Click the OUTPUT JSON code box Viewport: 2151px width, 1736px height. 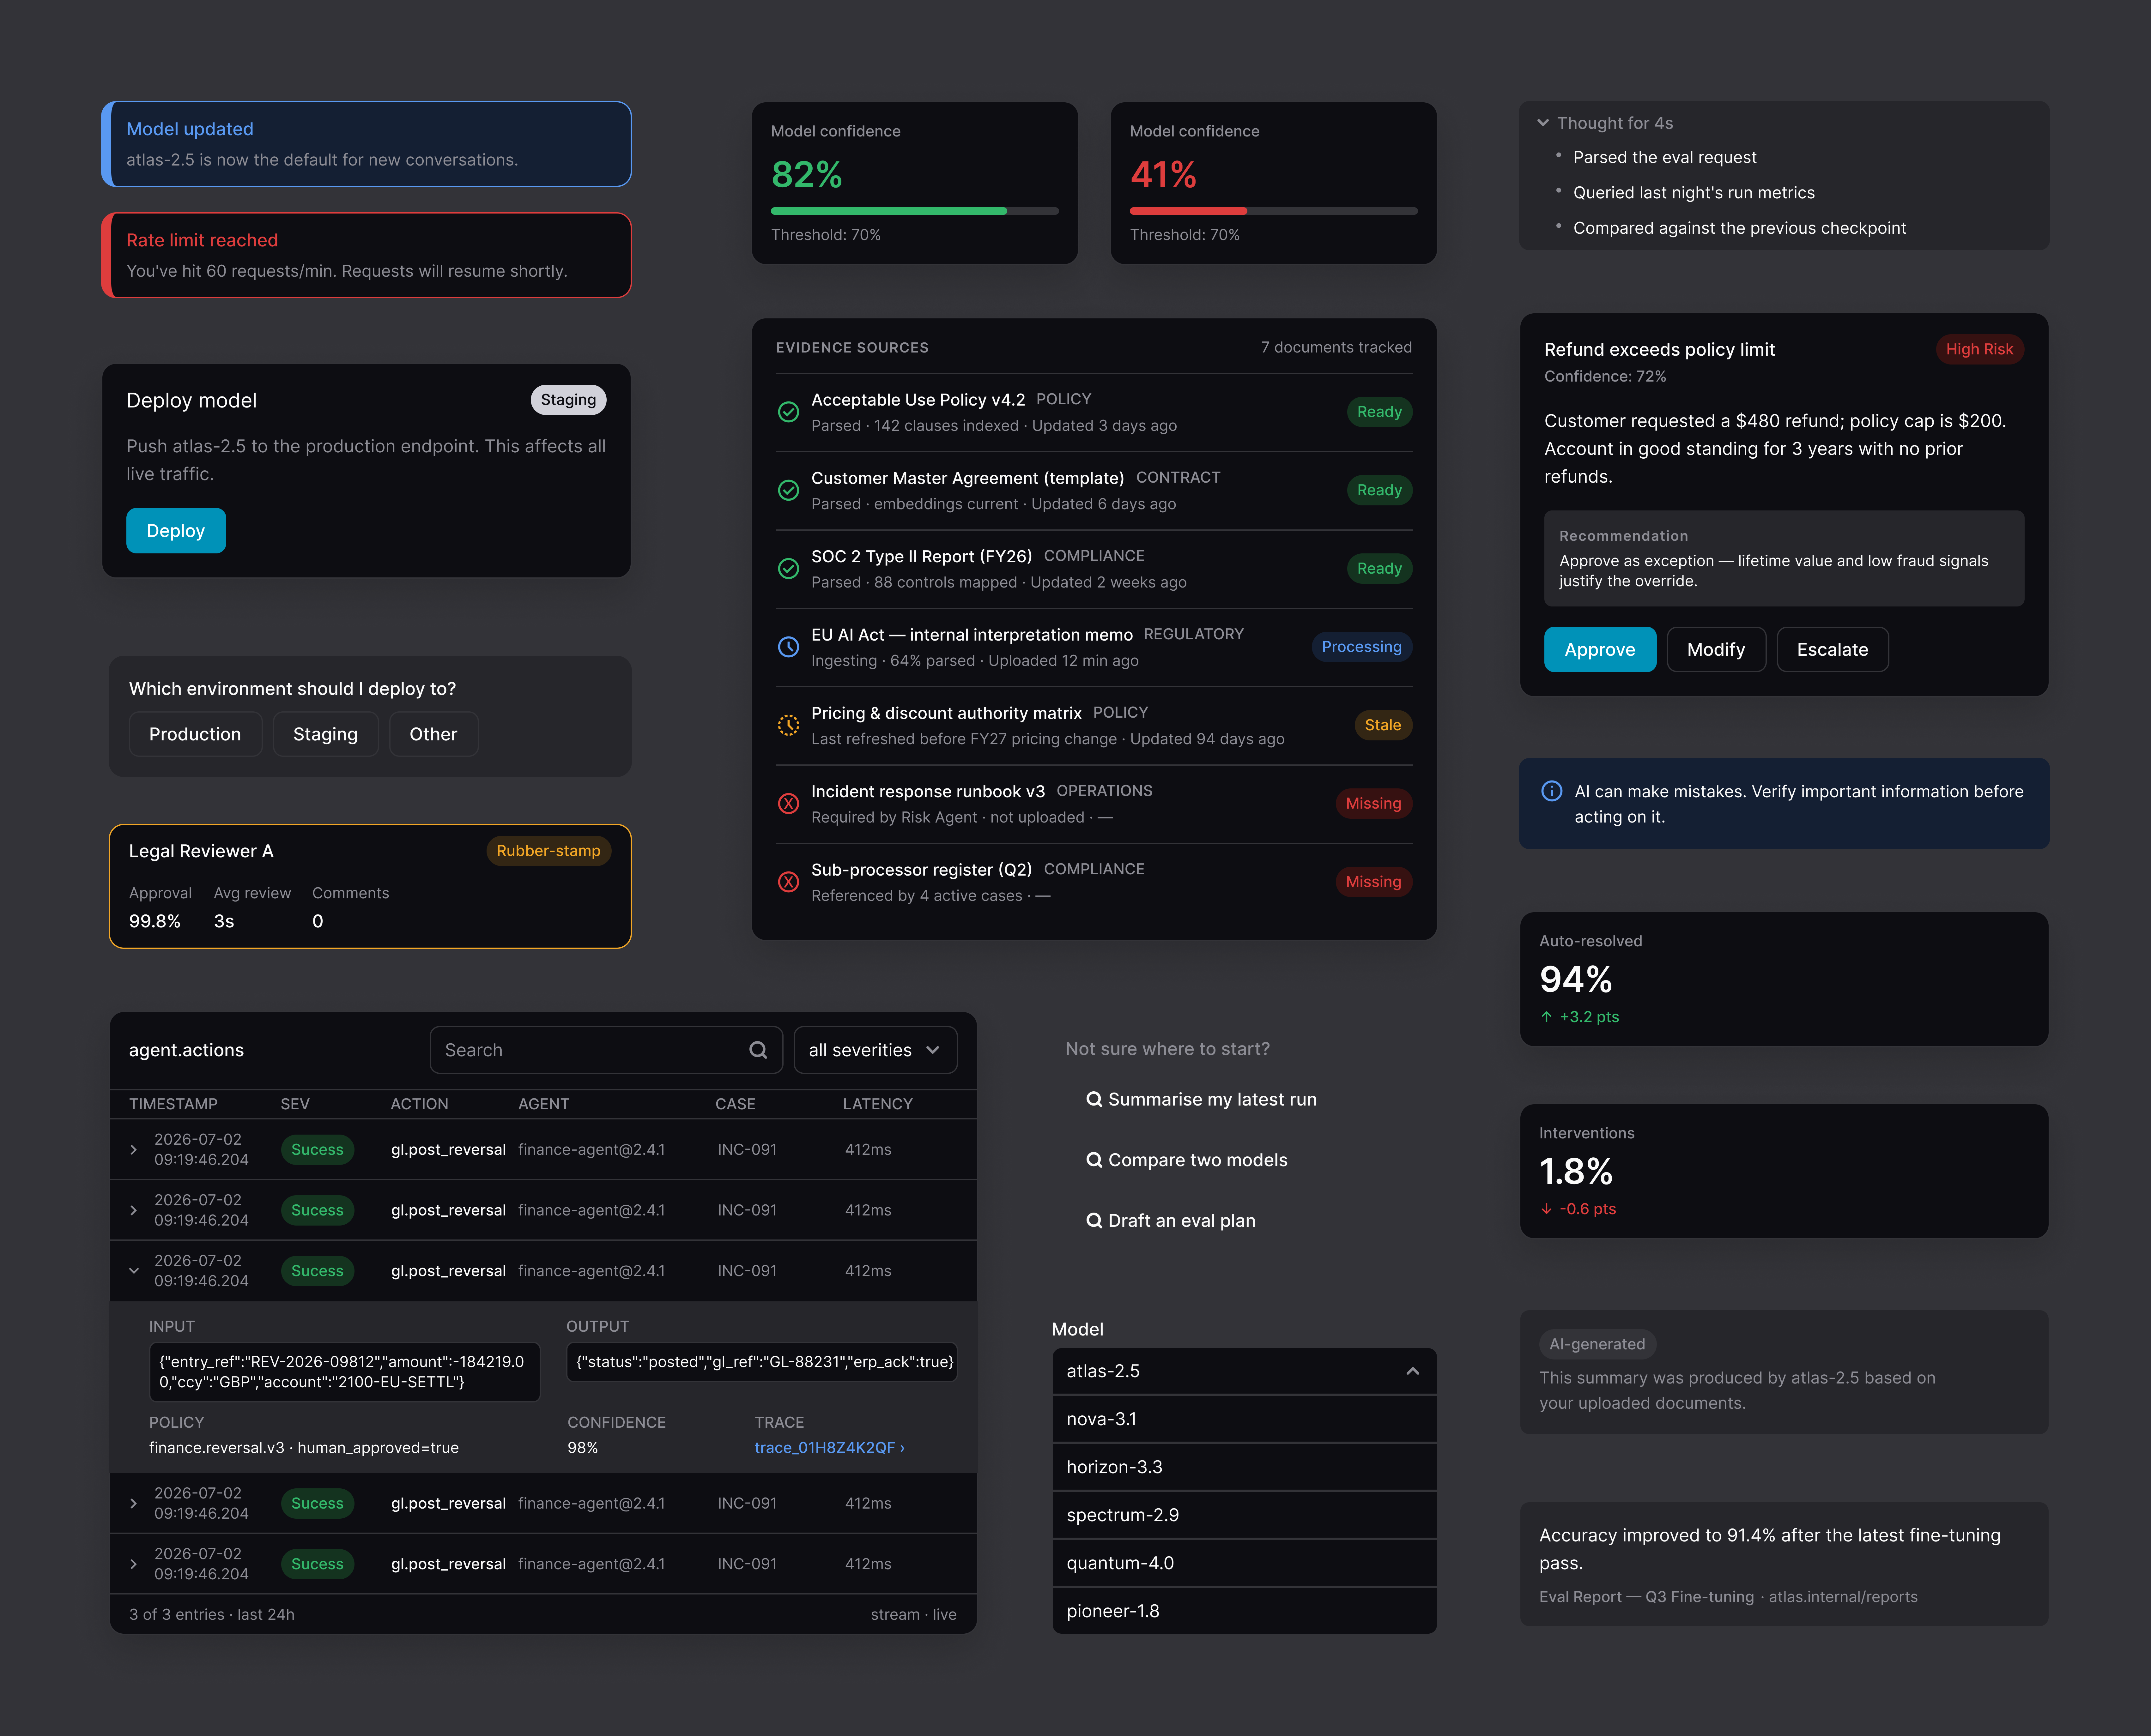pos(762,1362)
